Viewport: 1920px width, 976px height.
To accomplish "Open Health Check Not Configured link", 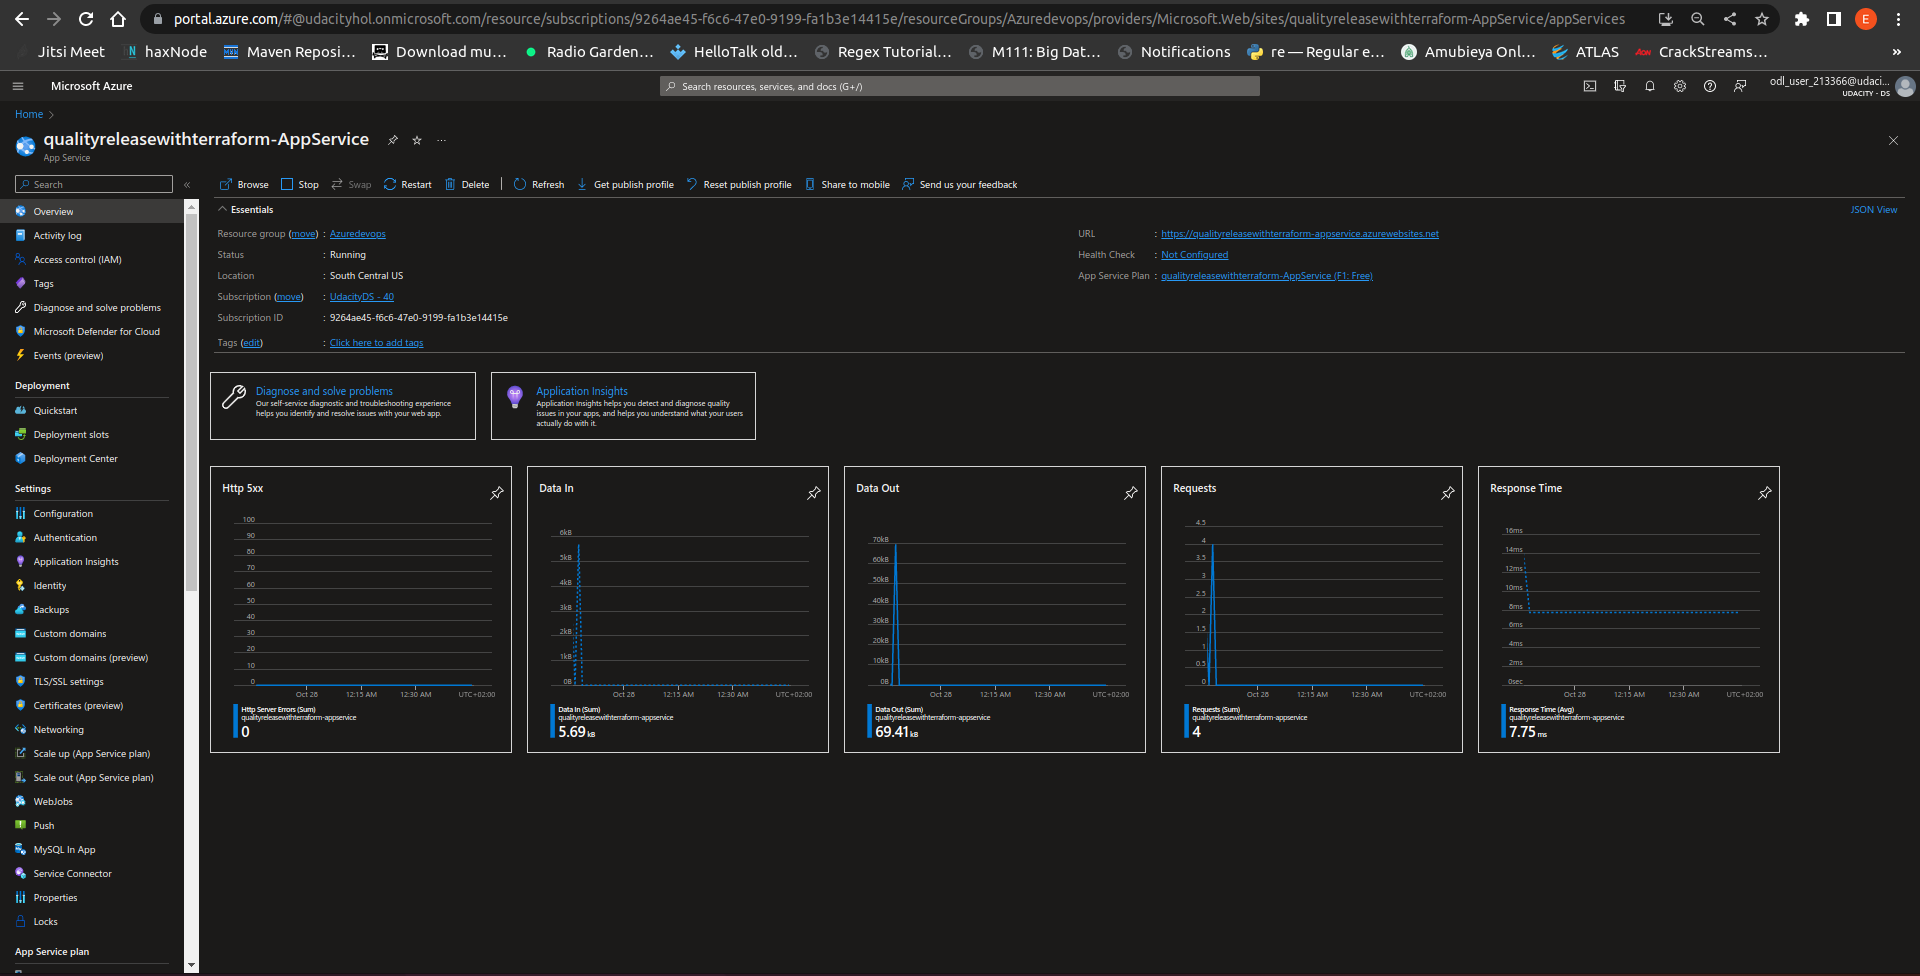I will coord(1194,255).
